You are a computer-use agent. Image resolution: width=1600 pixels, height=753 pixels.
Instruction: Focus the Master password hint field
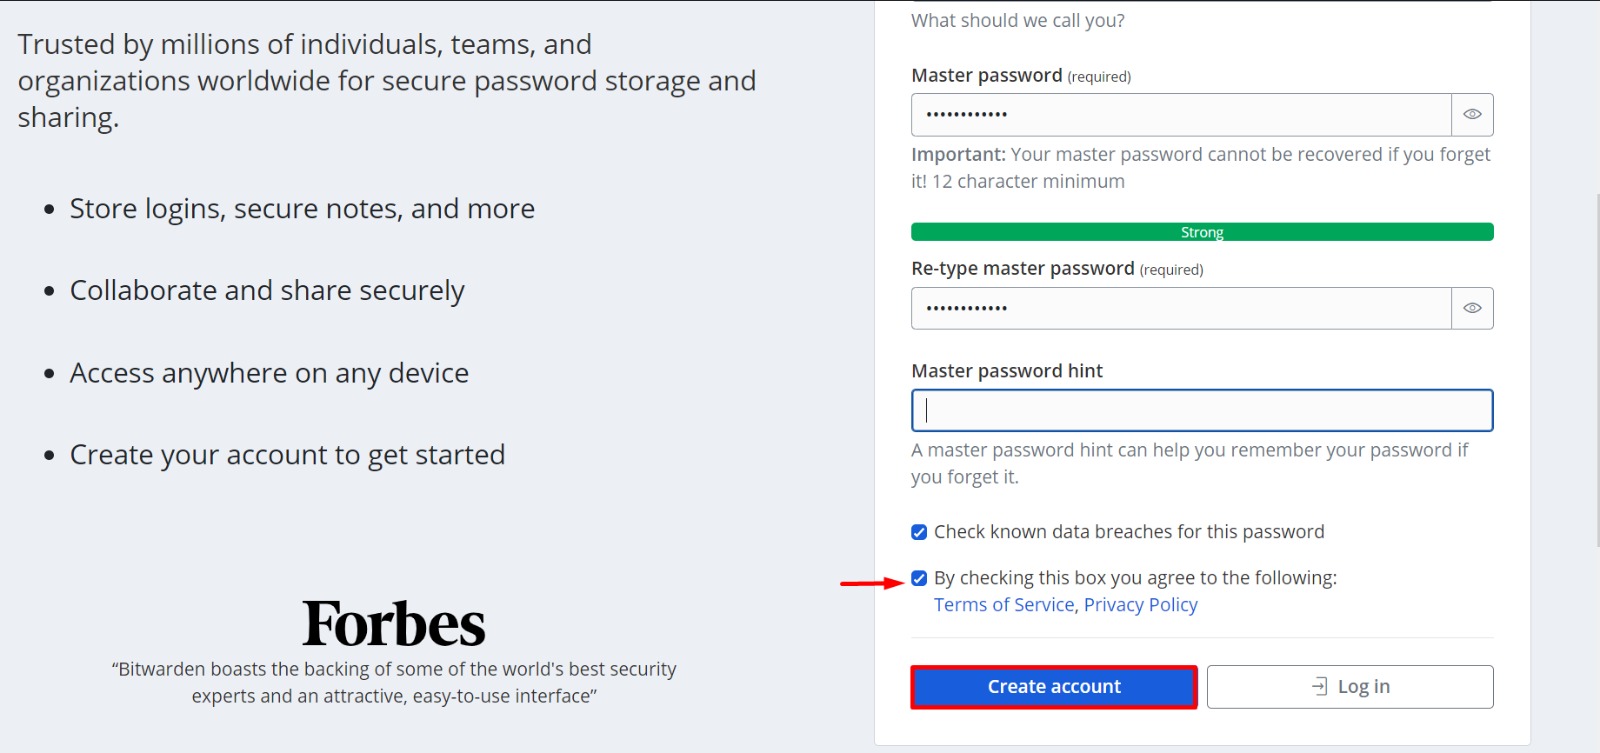pyautogui.click(x=1201, y=409)
